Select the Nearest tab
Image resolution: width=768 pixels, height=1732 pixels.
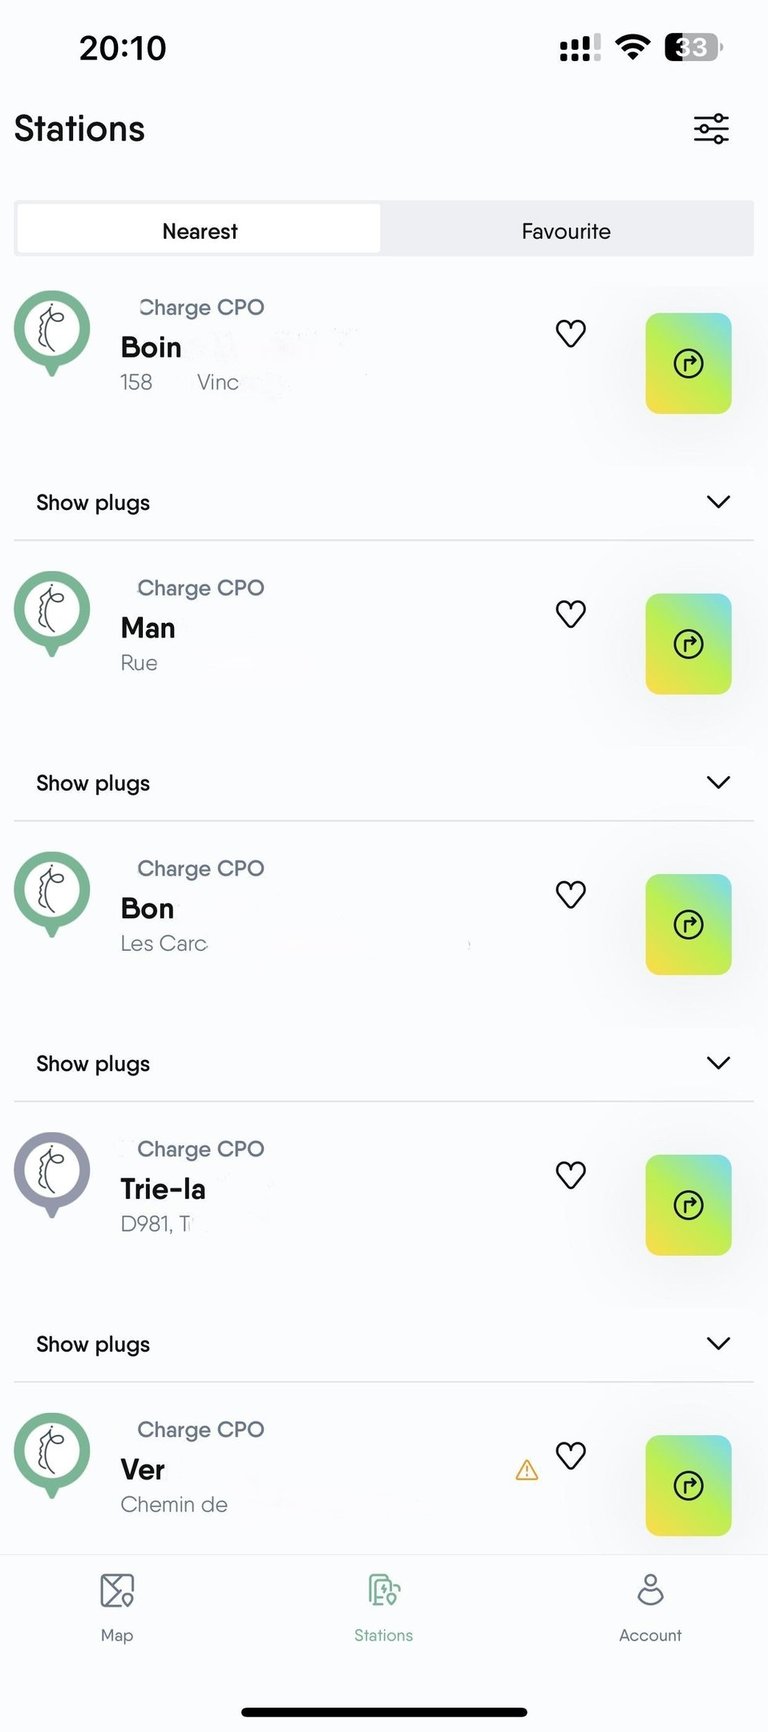pyautogui.click(x=200, y=231)
